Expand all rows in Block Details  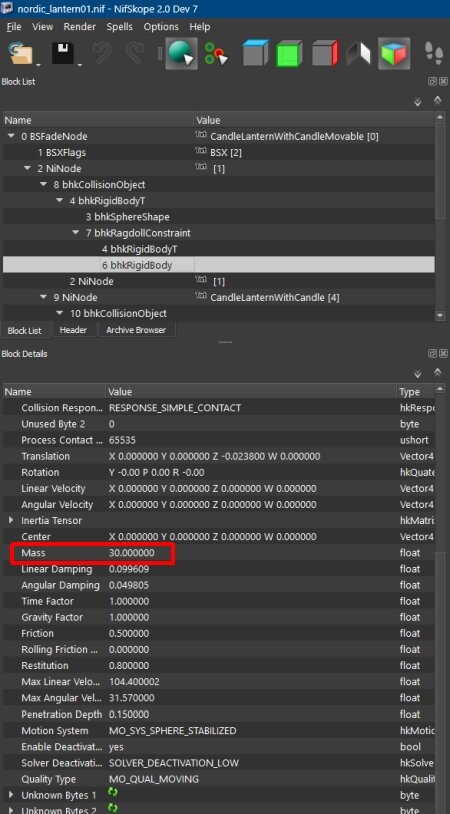coord(418,374)
